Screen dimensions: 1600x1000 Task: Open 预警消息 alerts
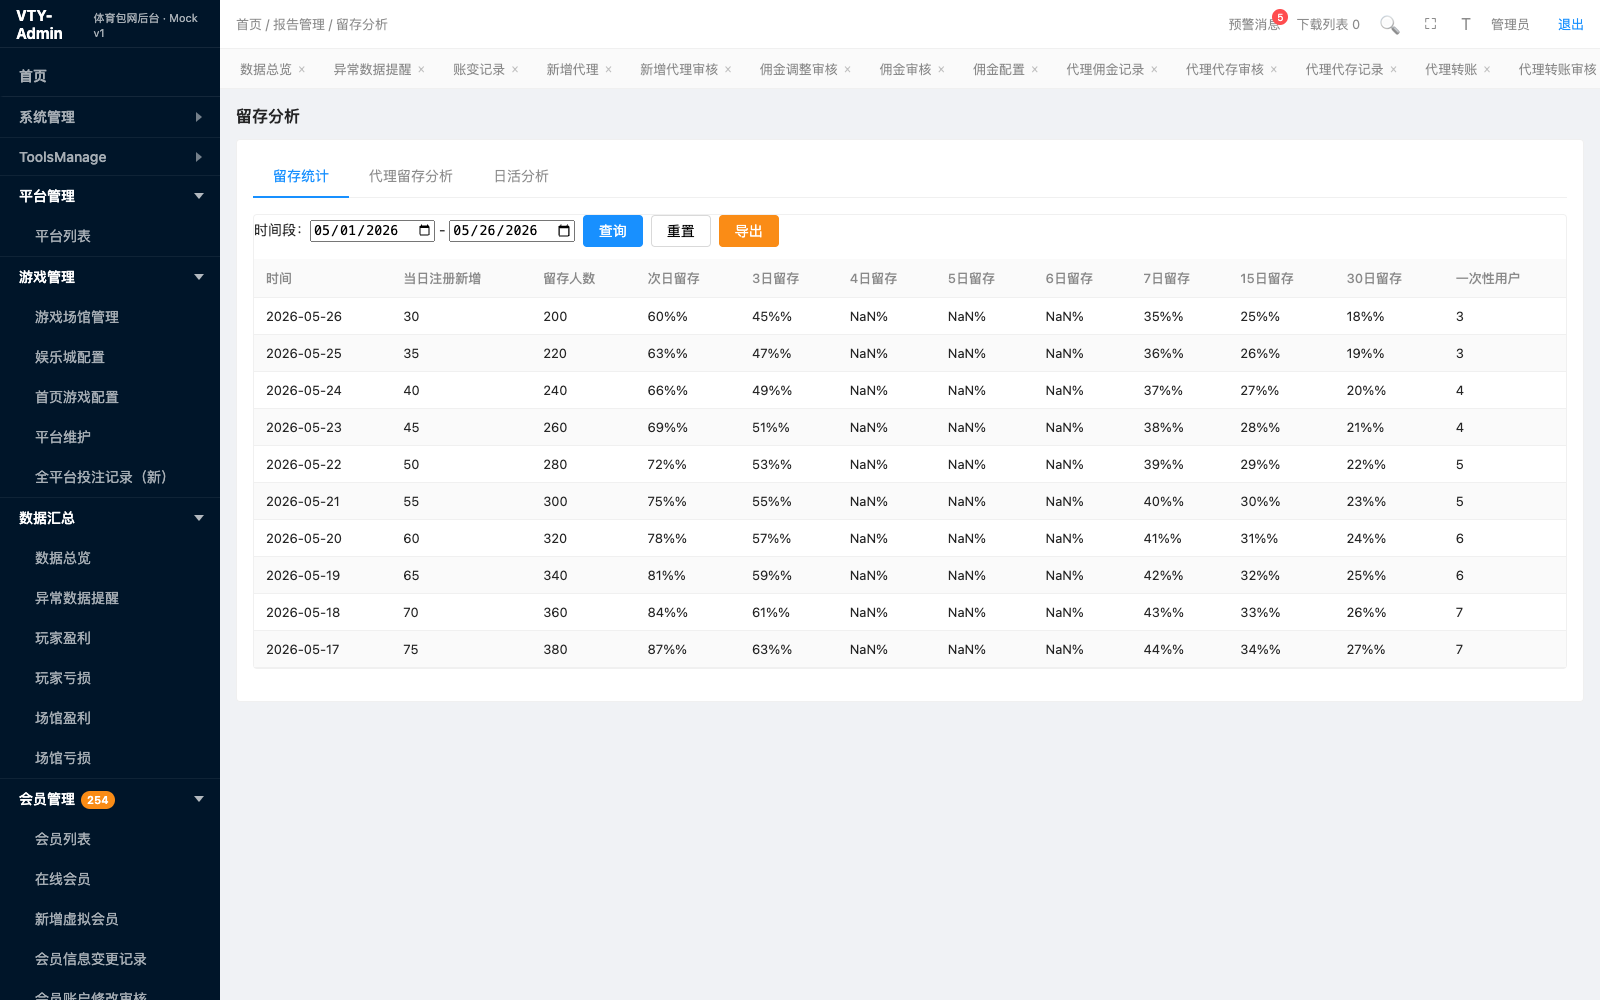[x=1255, y=25]
